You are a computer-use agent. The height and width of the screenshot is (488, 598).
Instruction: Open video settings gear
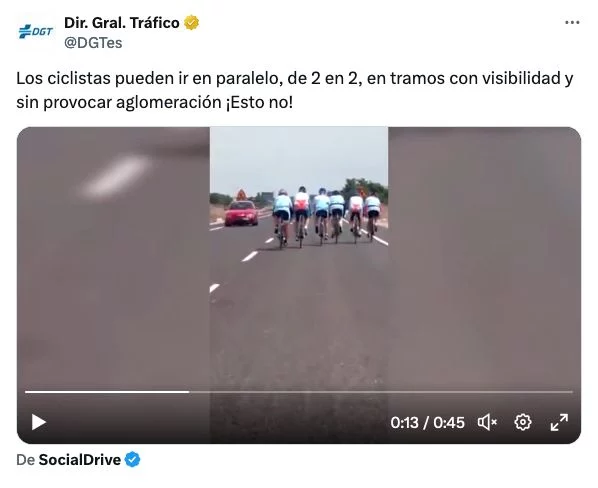(522, 422)
